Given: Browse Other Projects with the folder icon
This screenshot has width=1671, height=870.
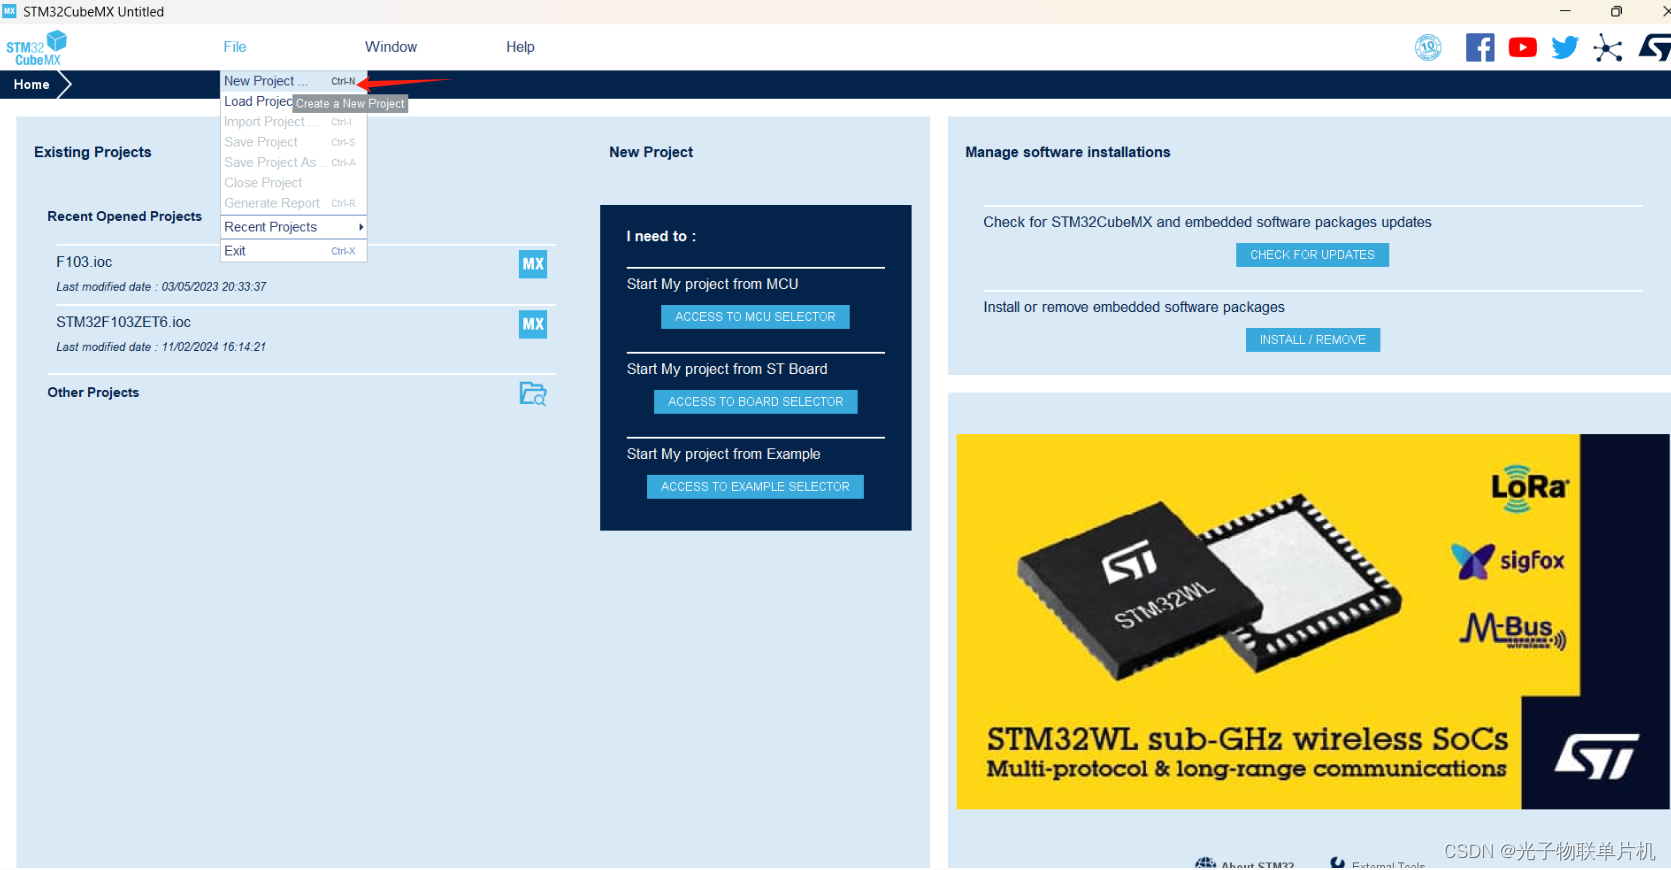Looking at the screenshot, I should (x=533, y=393).
